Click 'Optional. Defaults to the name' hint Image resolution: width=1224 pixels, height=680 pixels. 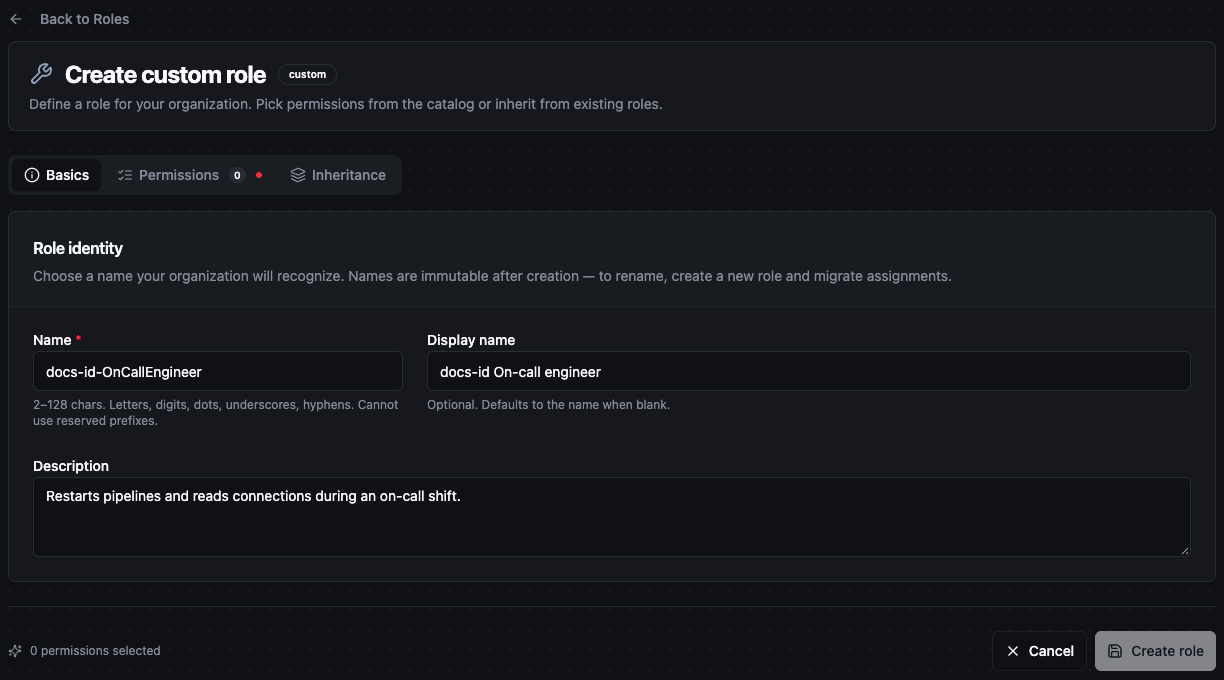click(548, 405)
